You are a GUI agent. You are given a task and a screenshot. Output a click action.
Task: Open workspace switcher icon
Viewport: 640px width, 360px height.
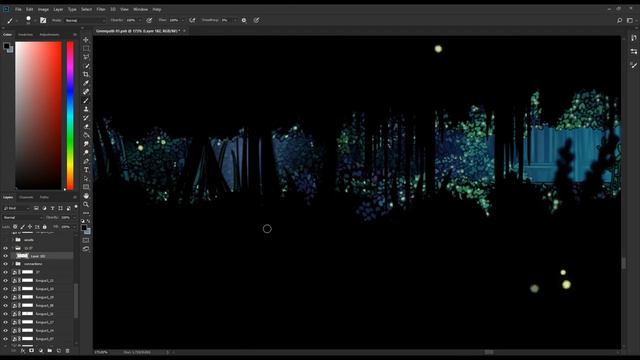630,20
